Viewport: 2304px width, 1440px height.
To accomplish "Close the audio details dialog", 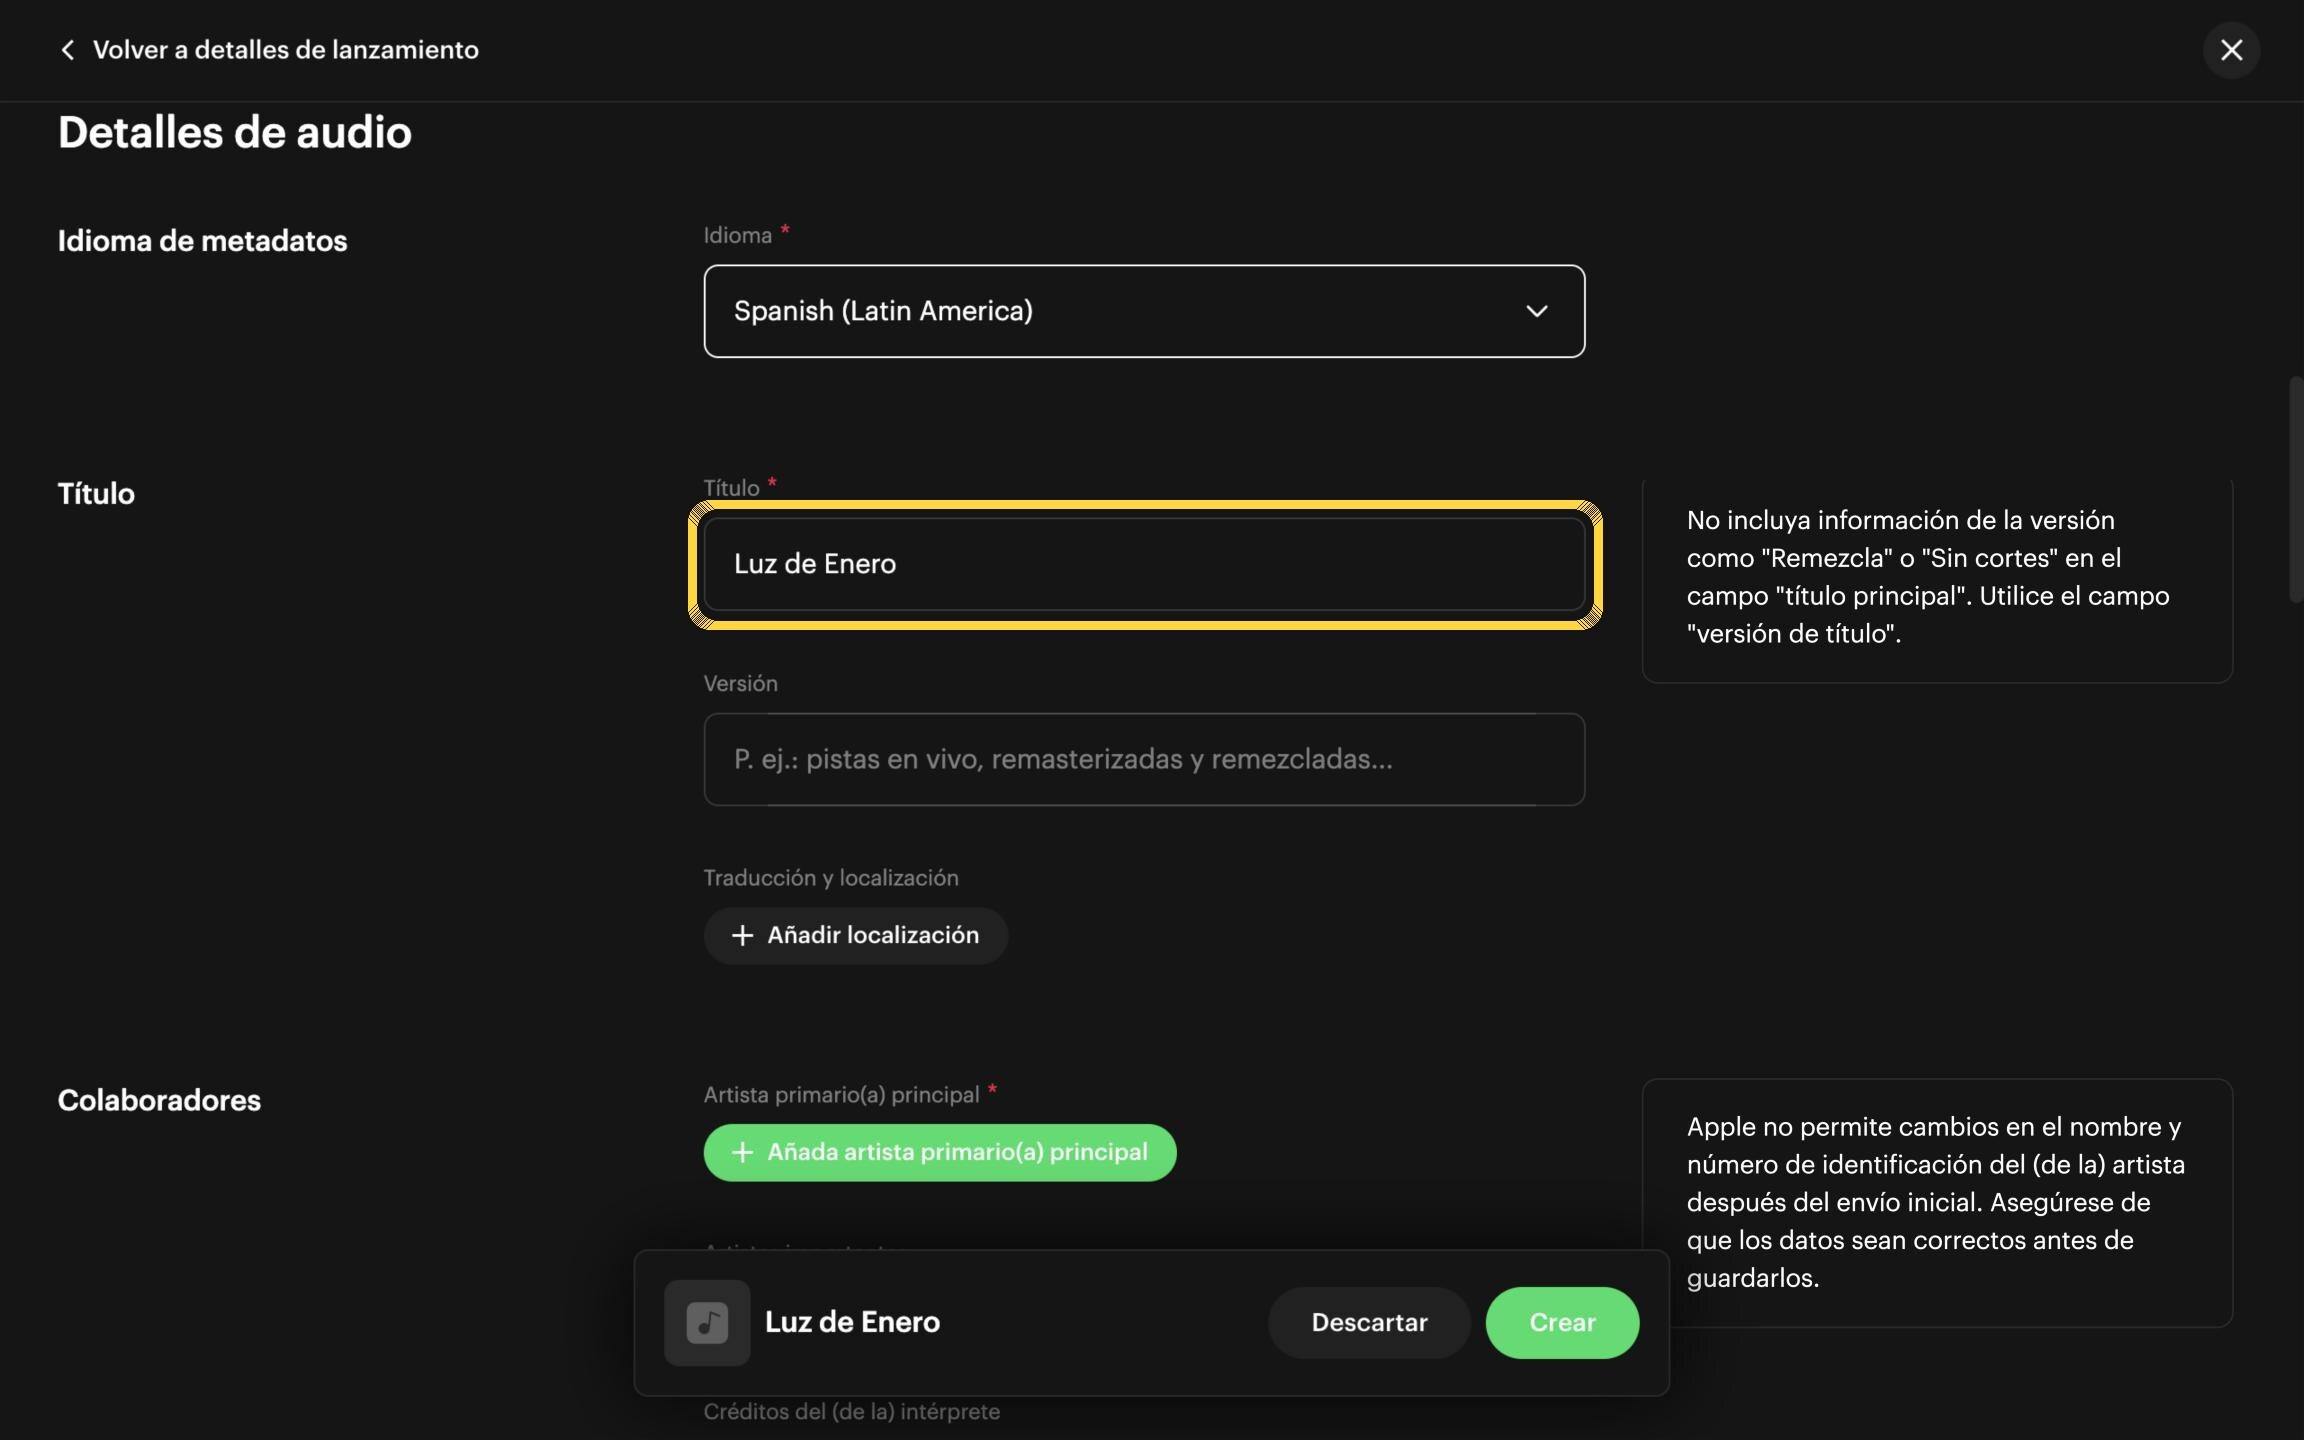I will pyautogui.click(x=2231, y=50).
